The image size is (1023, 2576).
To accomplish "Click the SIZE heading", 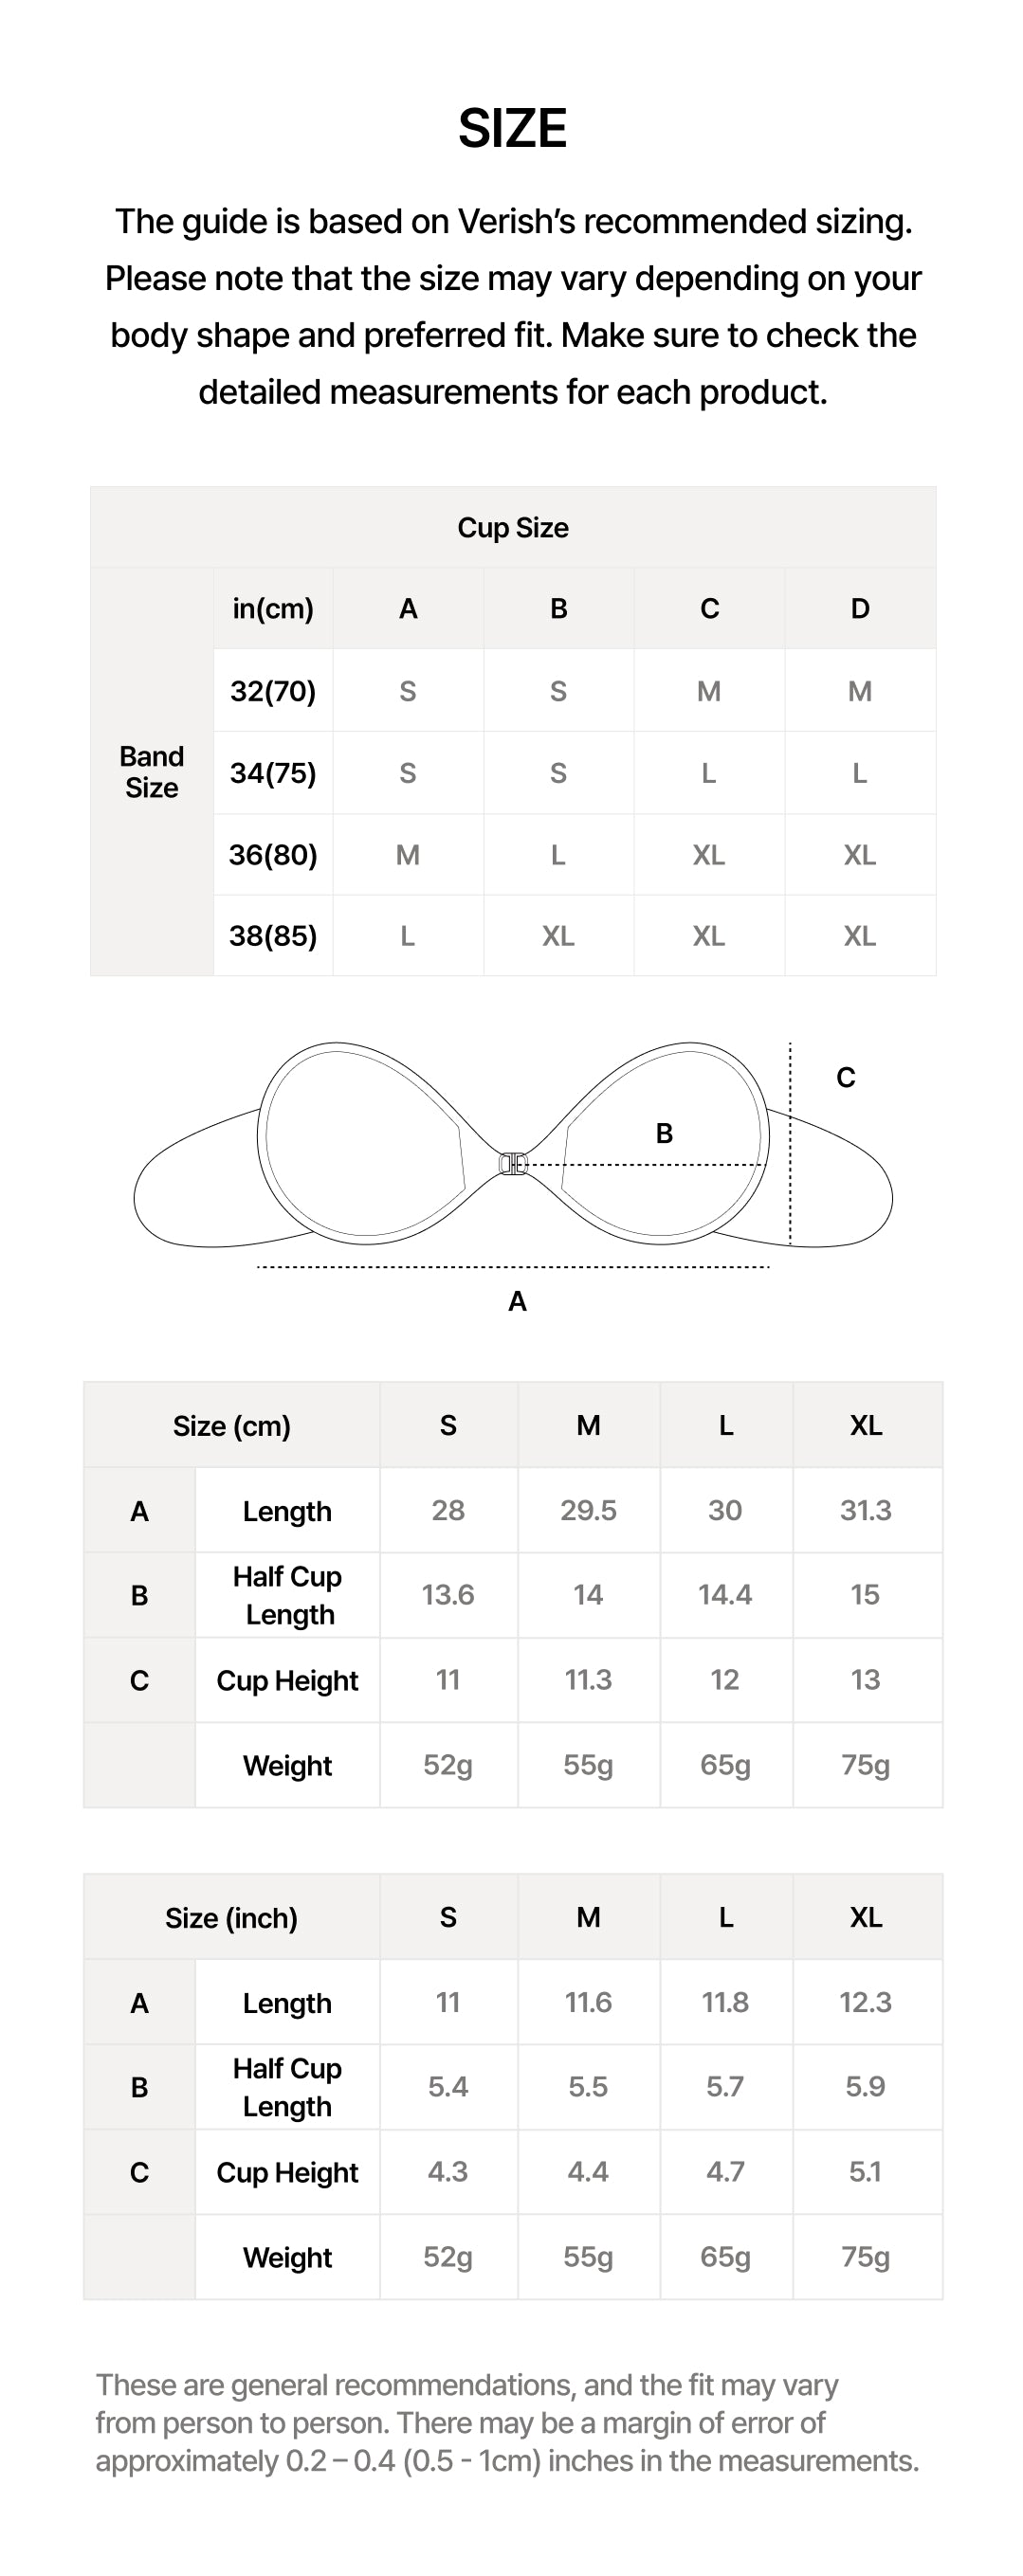I will coord(512,129).
